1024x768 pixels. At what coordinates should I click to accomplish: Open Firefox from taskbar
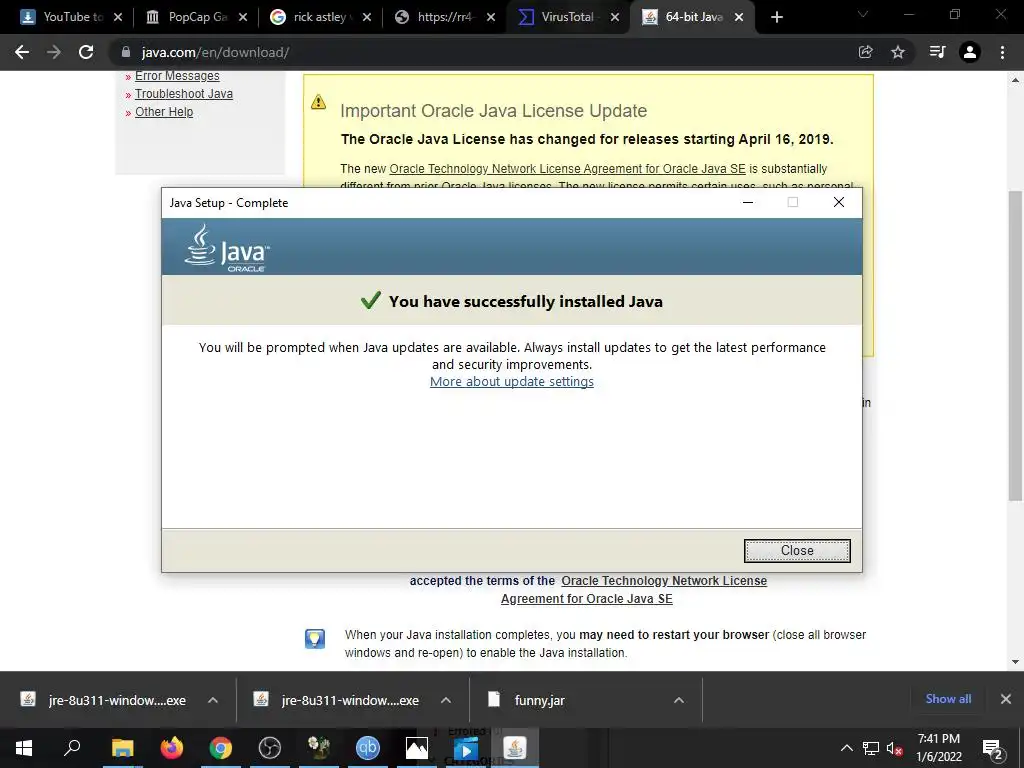click(x=172, y=748)
